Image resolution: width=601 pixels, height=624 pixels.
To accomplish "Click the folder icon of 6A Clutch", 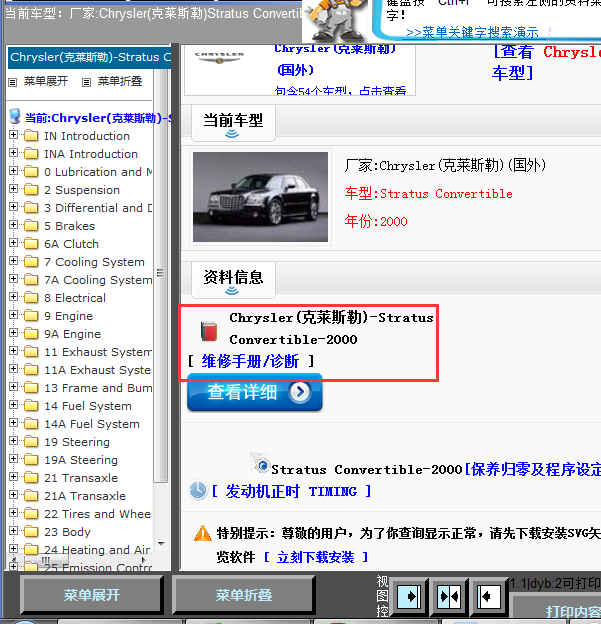I will [x=31, y=244].
